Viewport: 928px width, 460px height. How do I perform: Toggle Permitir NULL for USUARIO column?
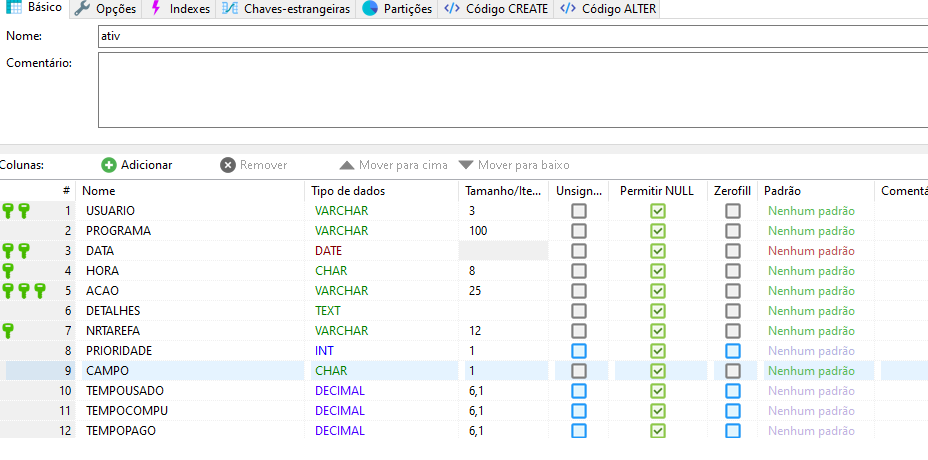click(x=657, y=211)
